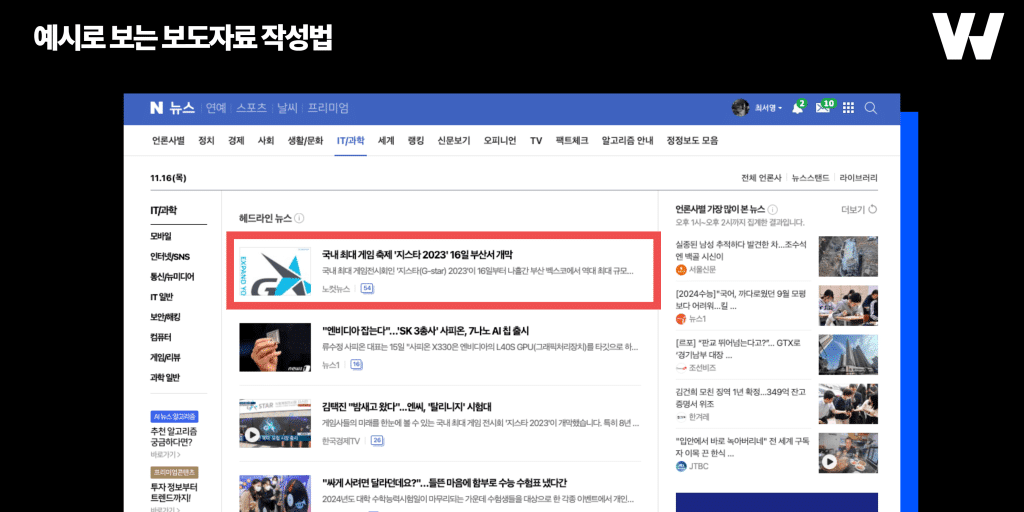Open the 언론사별 tab
The image size is (1024, 512).
click(168, 140)
